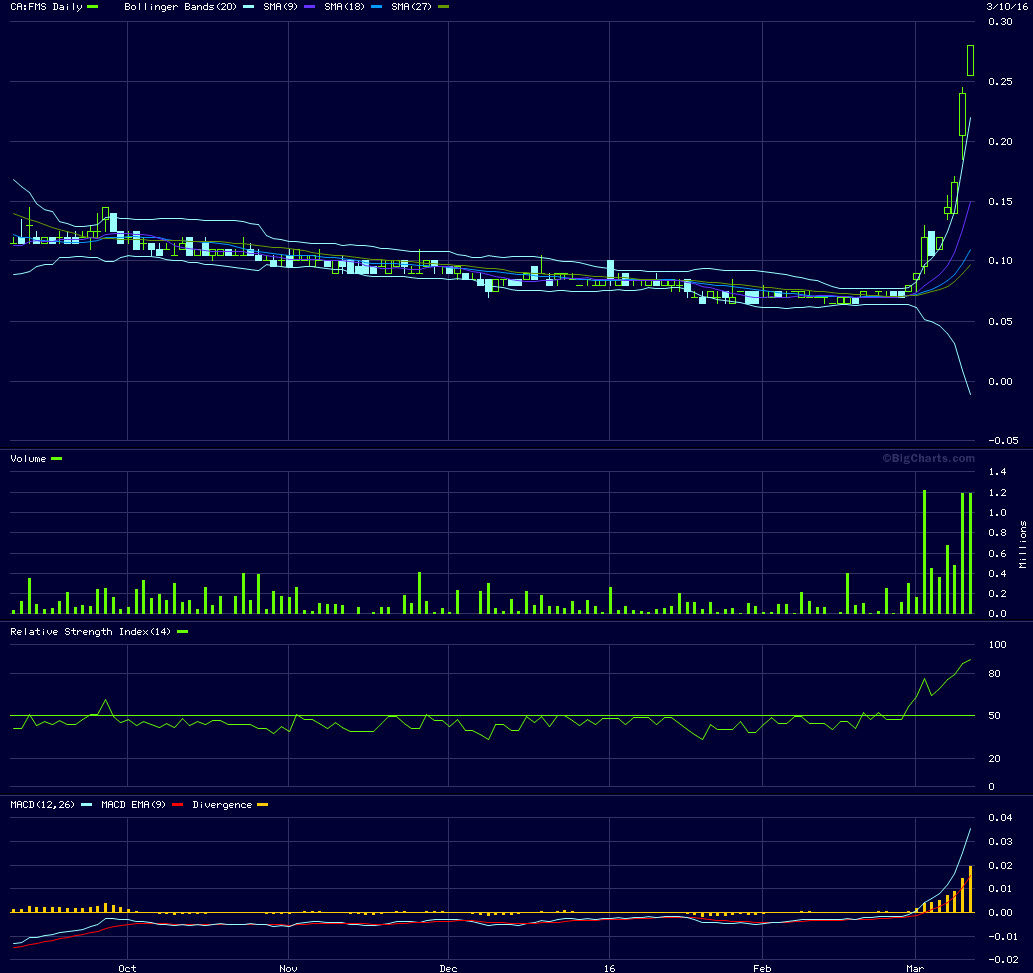Viewport: 1033px width, 973px height.
Task: Click the 100 RSI axis label
Action: tap(997, 644)
